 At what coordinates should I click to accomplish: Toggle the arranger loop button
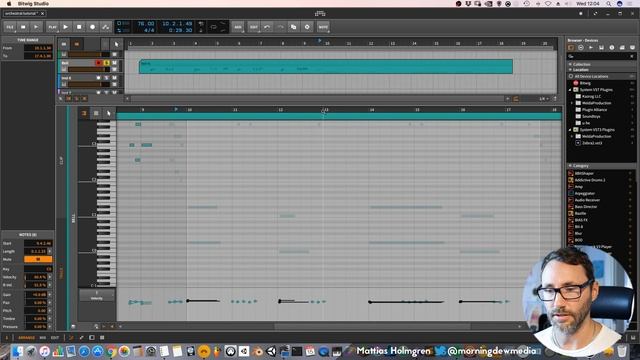pyautogui.click(x=213, y=27)
